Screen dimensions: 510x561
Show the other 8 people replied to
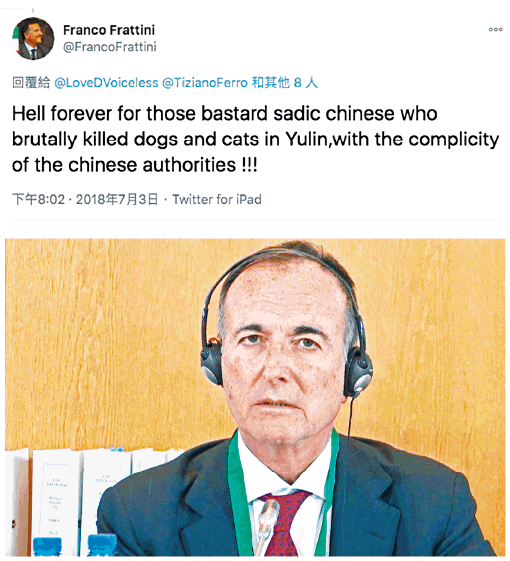(285, 83)
